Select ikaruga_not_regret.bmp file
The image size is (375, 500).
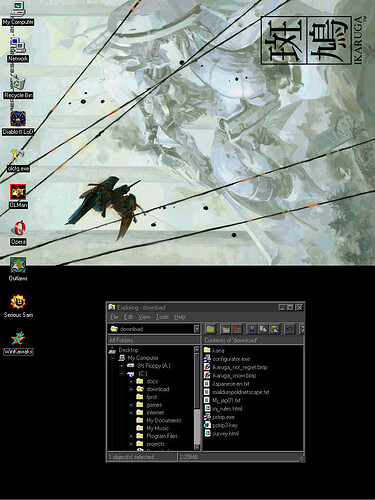click(236, 367)
